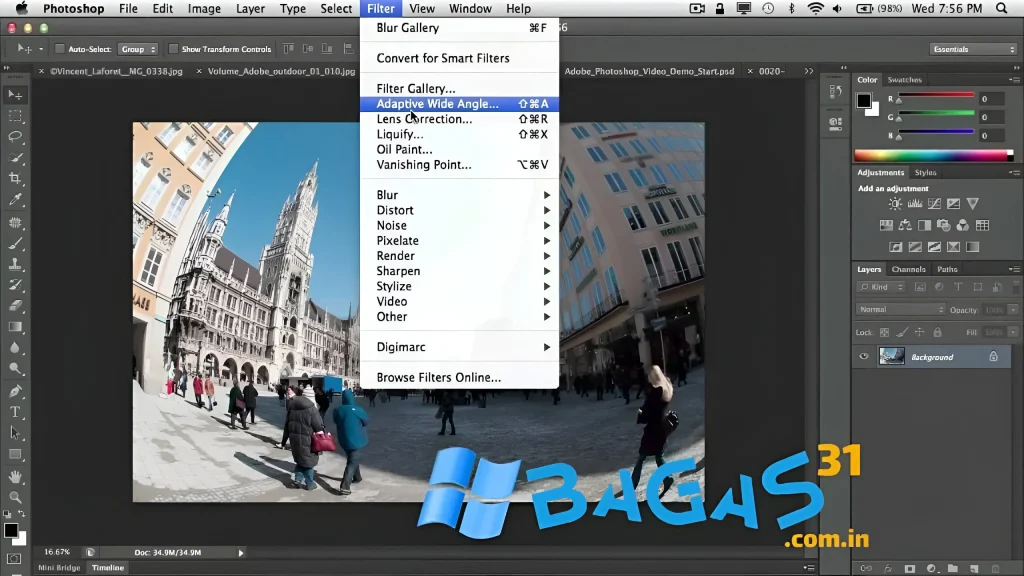
Task: Choose Convert for Smart Filters
Action: 460,58
